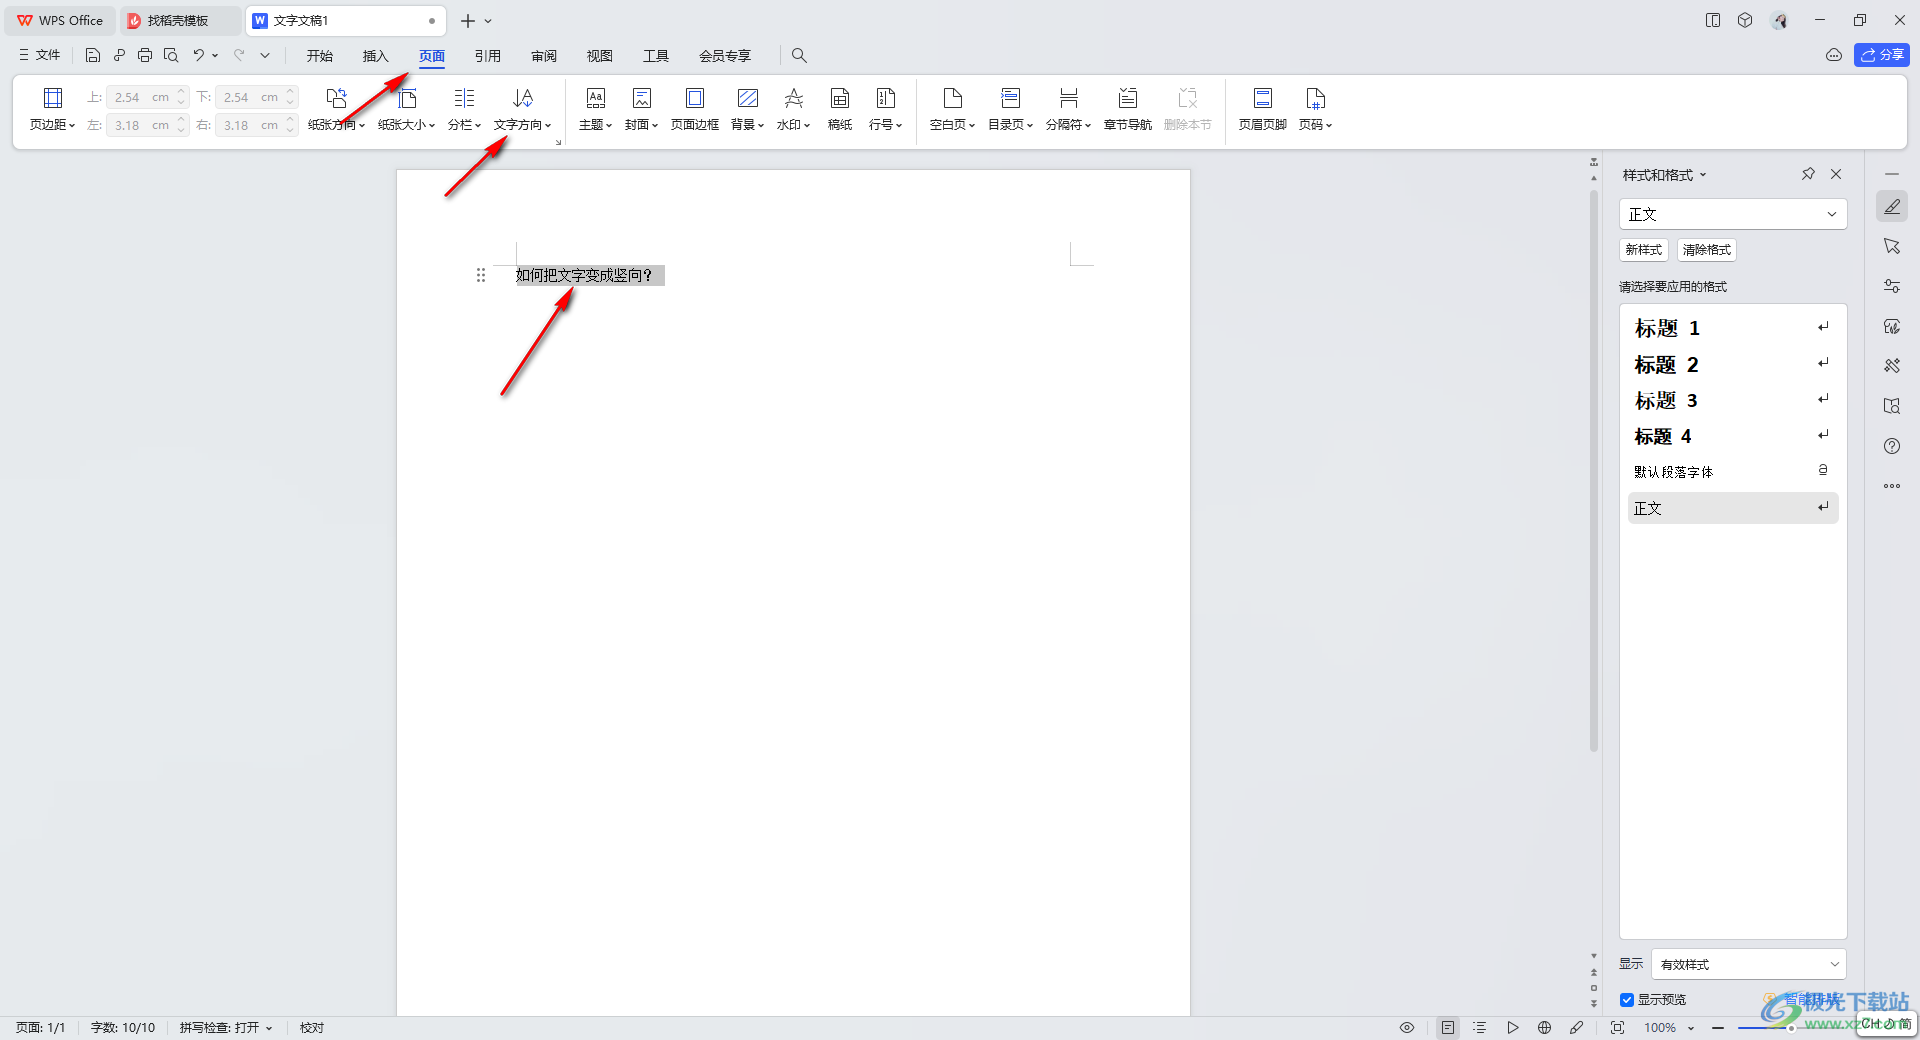
Task: Click the help question mark sidebar icon
Action: 1892,446
